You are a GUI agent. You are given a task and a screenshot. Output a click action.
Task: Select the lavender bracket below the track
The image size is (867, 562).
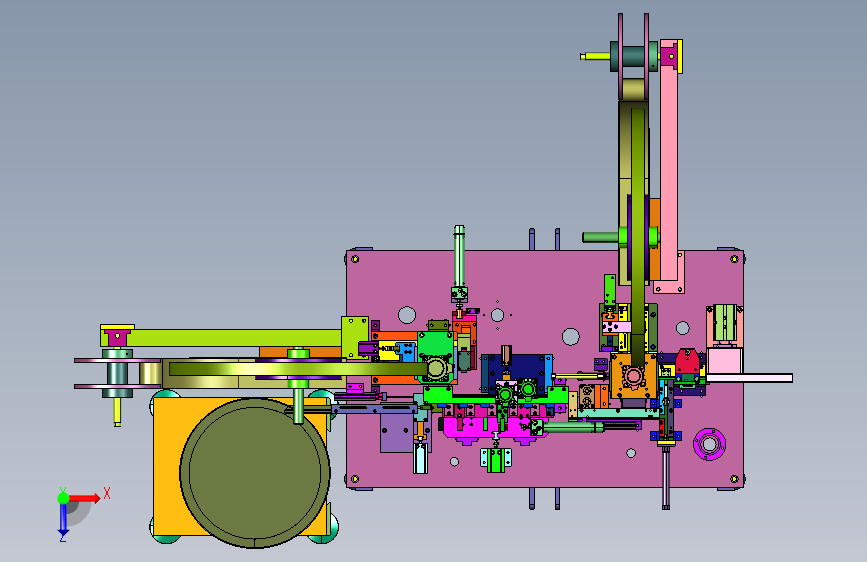pos(396,433)
